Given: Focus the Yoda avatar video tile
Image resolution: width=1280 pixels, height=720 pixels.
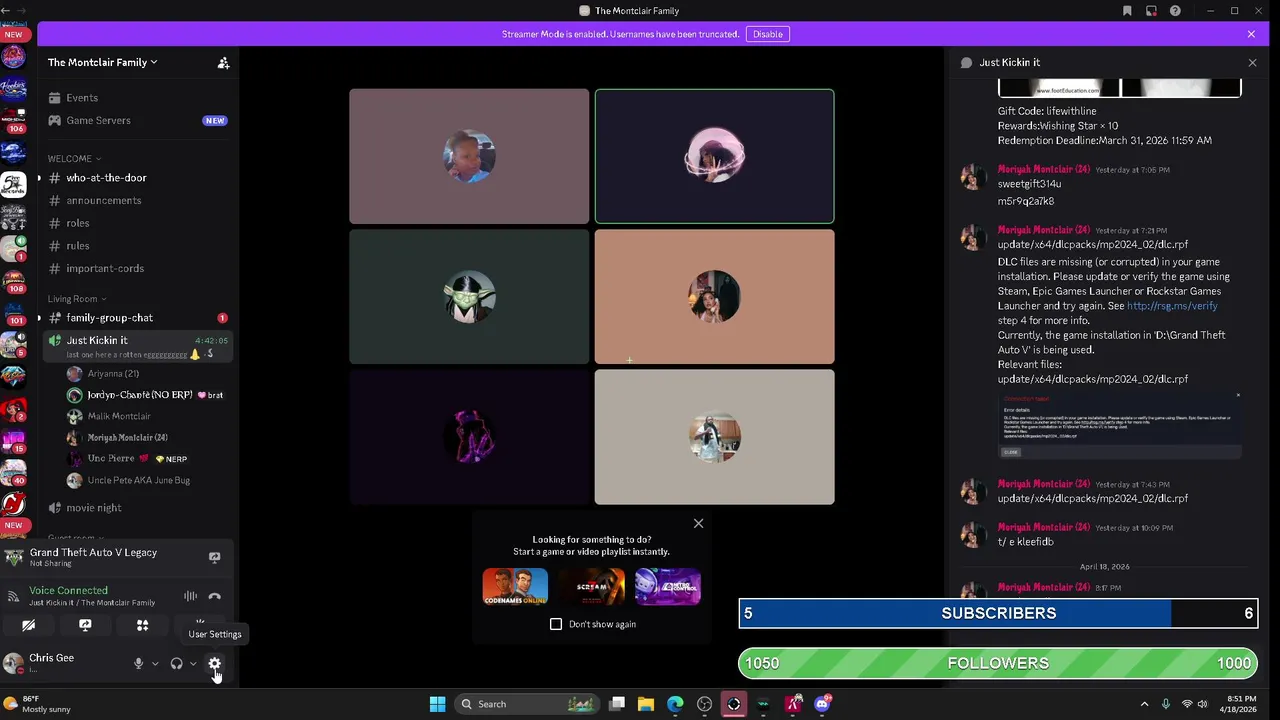Looking at the screenshot, I should [x=469, y=297].
